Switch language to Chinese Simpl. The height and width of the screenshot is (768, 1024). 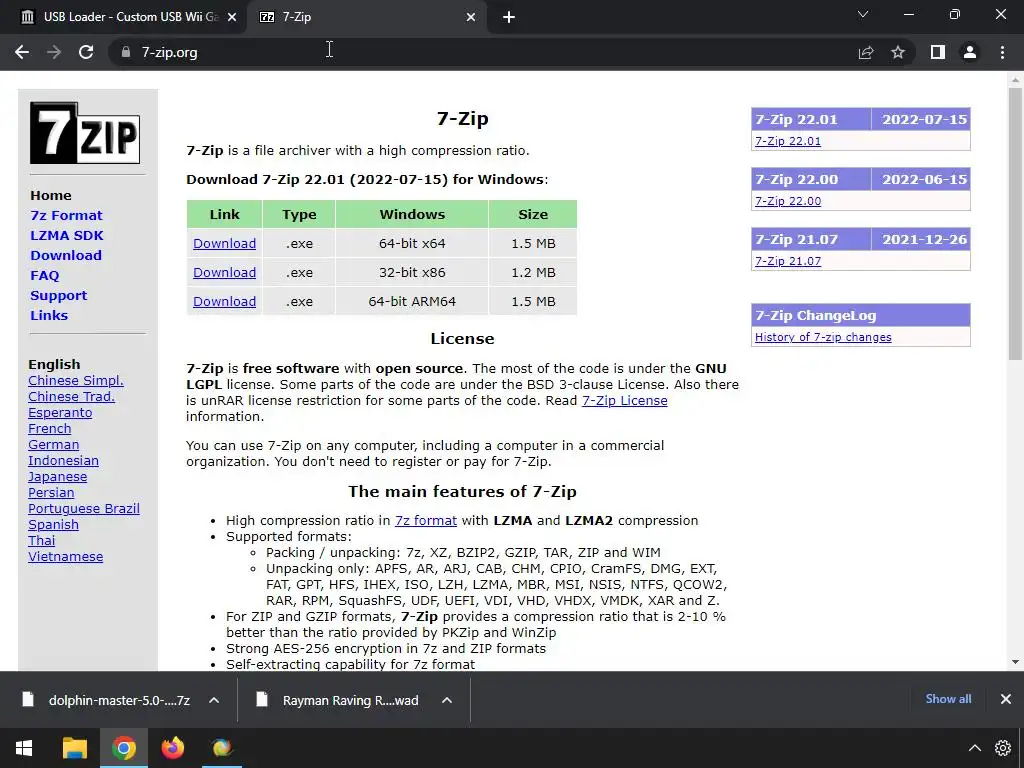coord(76,381)
